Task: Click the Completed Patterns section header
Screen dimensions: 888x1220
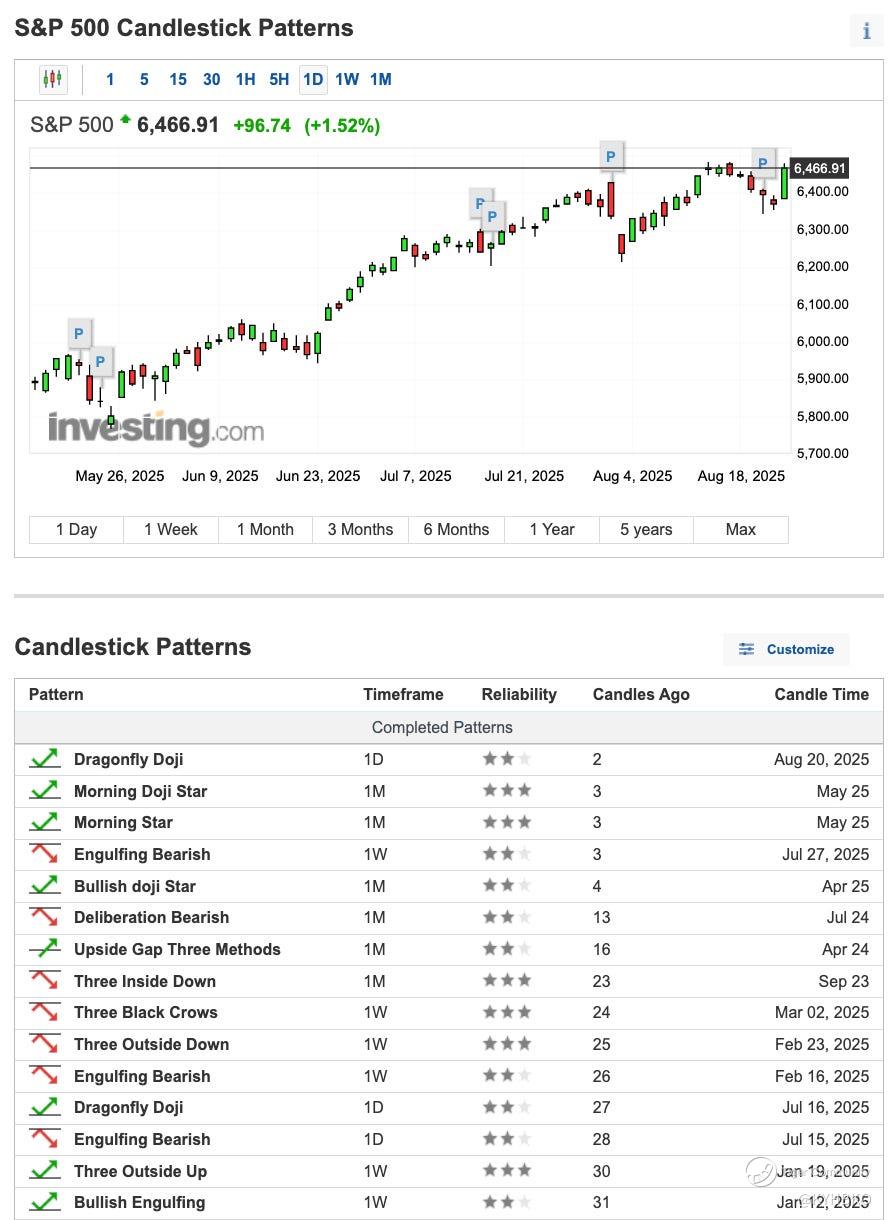Action: tap(442, 727)
